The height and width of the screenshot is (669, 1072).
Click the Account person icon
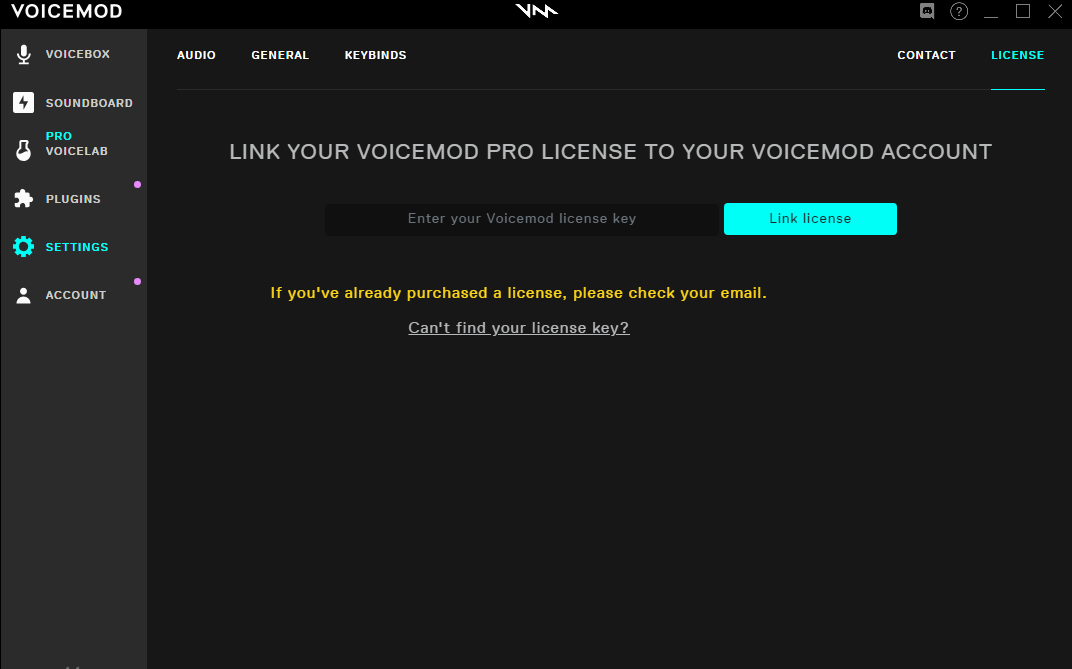tap(23, 295)
